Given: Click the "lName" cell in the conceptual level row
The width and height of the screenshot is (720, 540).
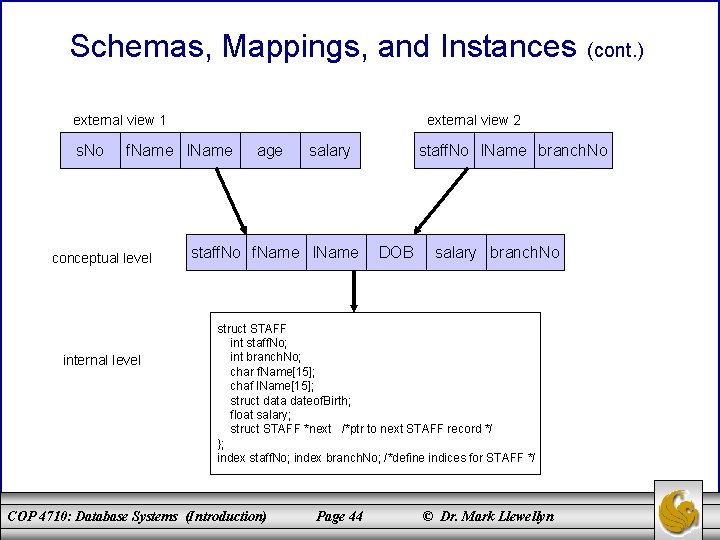Looking at the screenshot, I should (x=337, y=253).
